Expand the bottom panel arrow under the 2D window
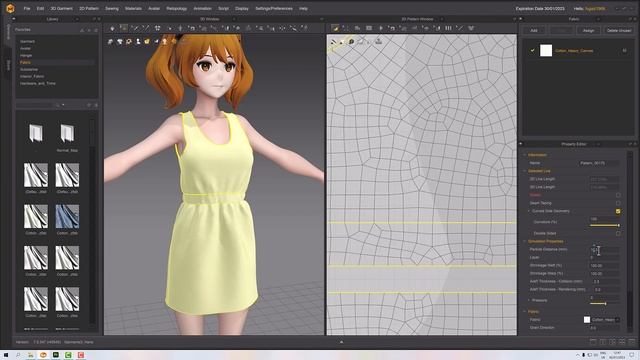 click(x=341, y=342)
